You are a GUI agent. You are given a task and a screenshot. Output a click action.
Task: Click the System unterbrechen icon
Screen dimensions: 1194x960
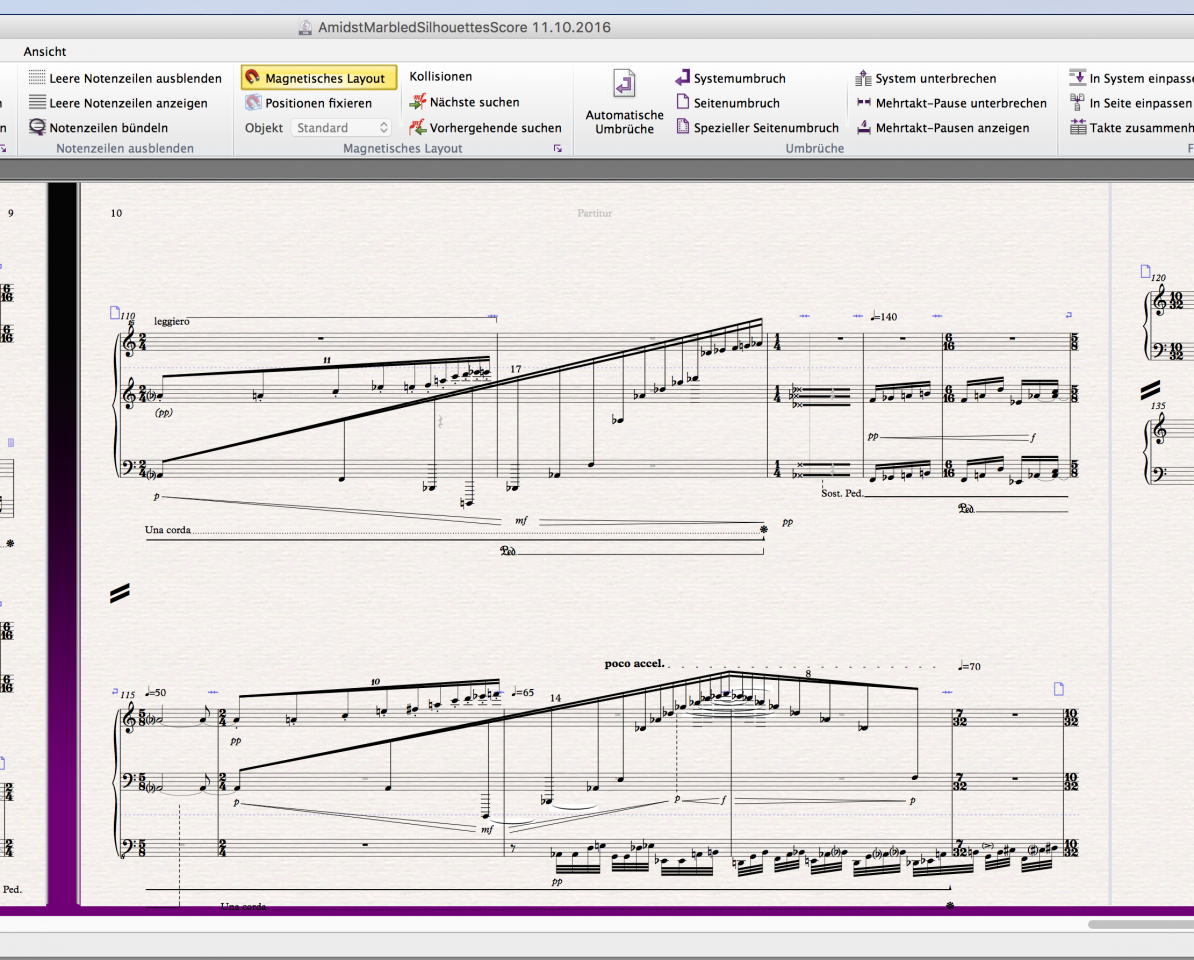(863, 78)
